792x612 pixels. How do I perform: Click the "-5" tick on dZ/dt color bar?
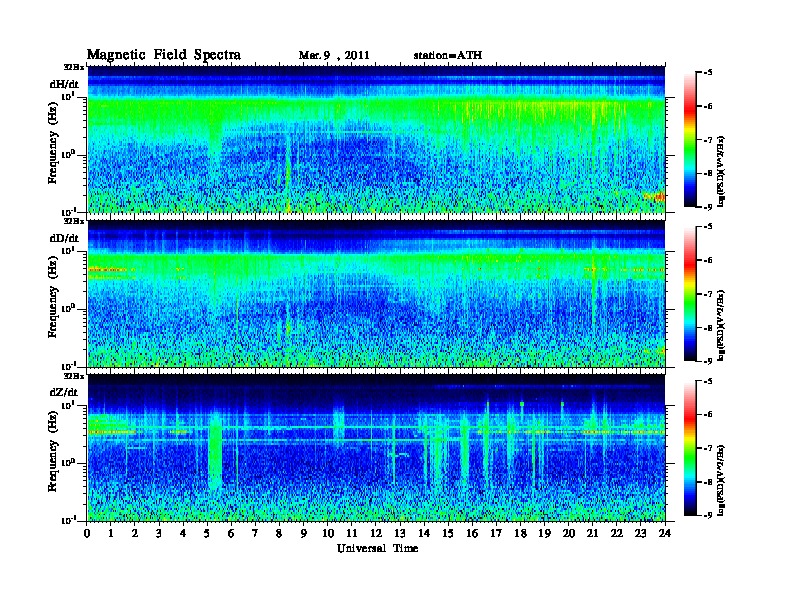click(x=707, y=381)
